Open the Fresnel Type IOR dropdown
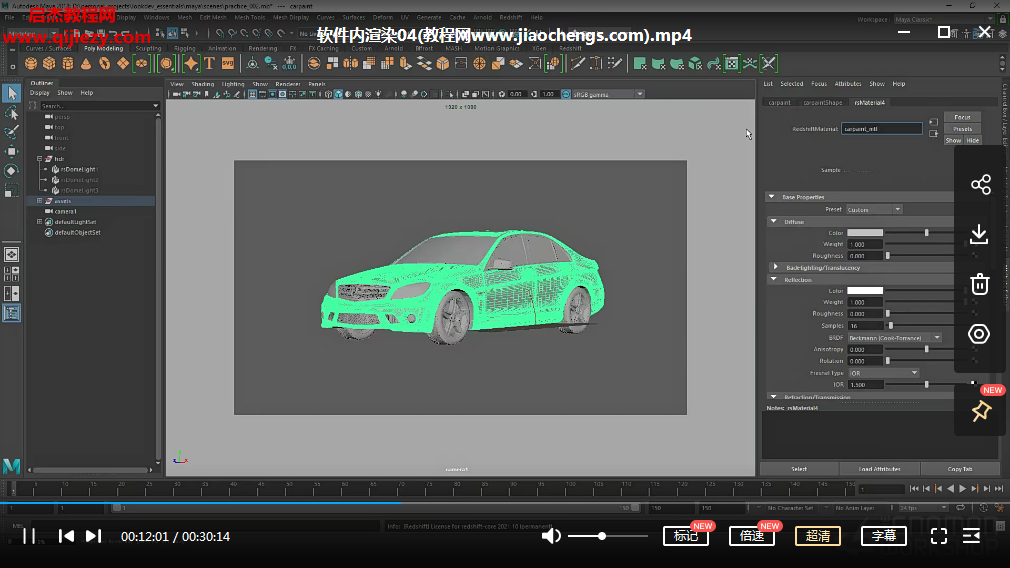The height and width of the screenshot is (568, 1010). point(883,373)
